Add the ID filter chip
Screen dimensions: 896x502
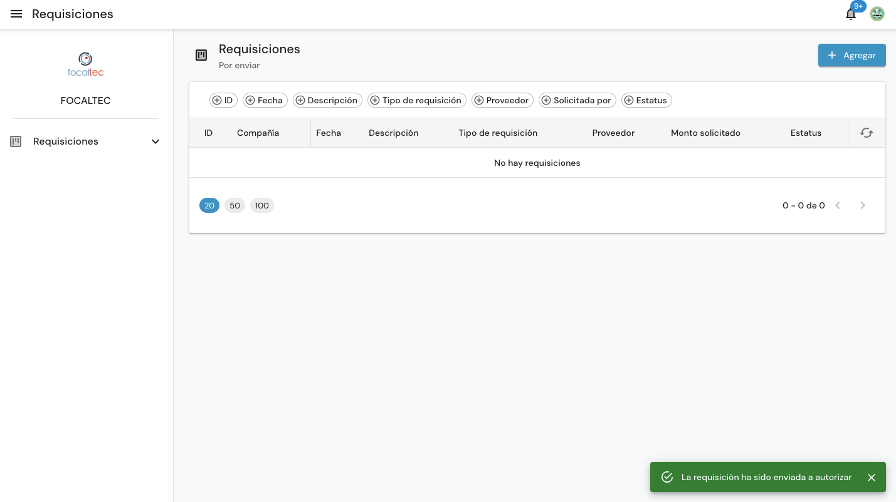223,100
